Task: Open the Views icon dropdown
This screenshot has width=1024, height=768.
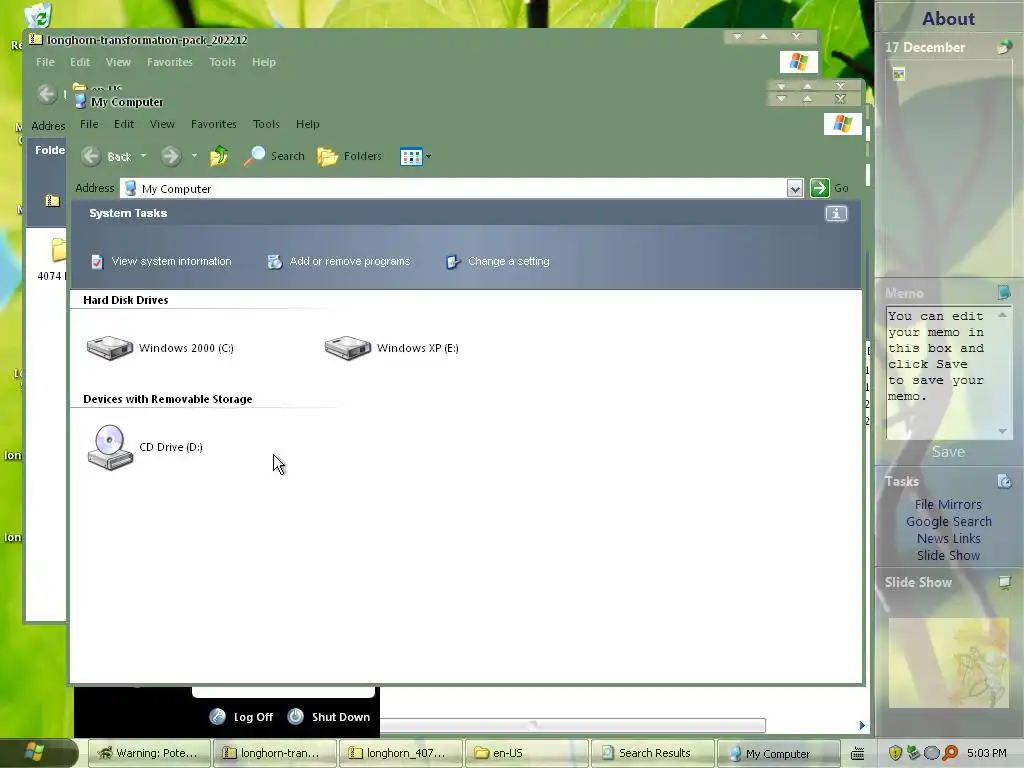Action: 415,157
